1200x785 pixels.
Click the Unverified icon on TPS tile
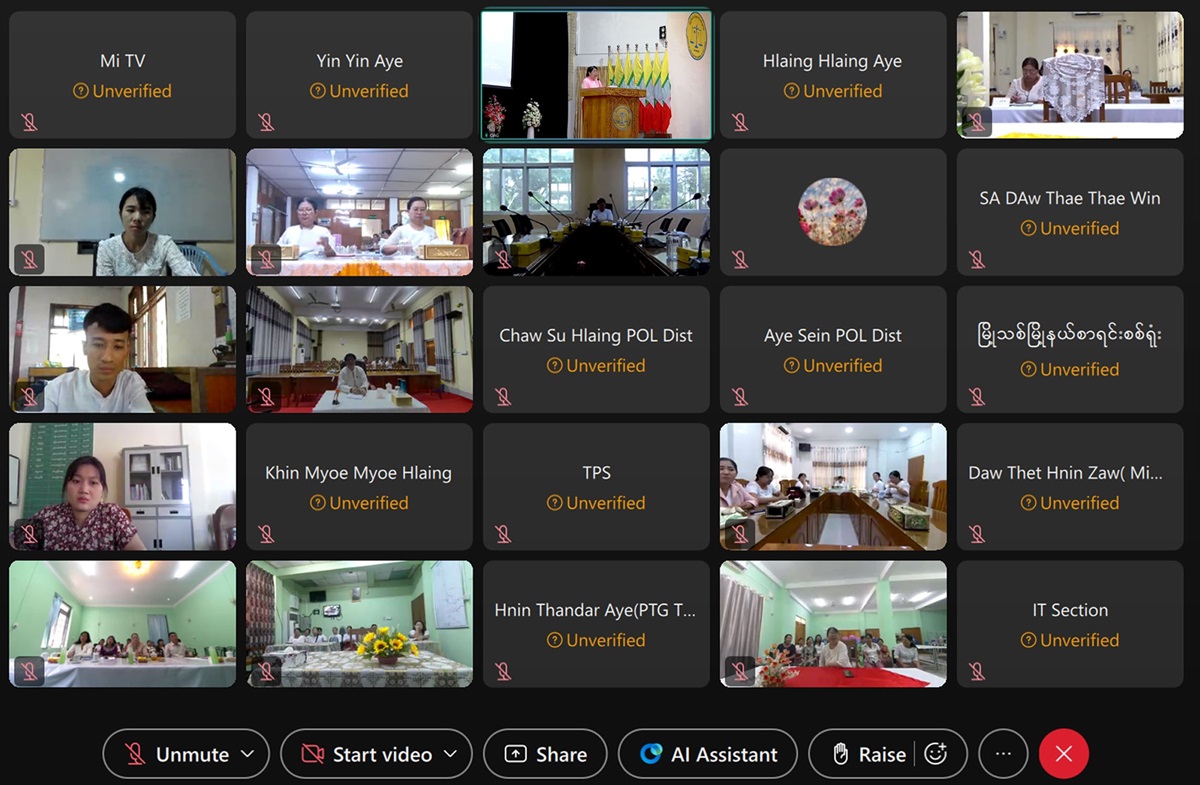point(555,503)
